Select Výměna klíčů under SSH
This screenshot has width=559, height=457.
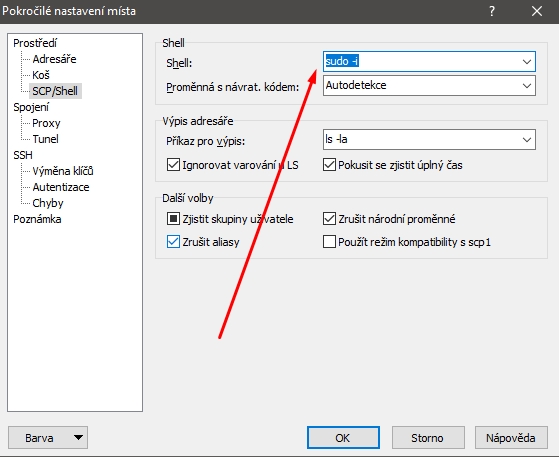tap(63, 171)
